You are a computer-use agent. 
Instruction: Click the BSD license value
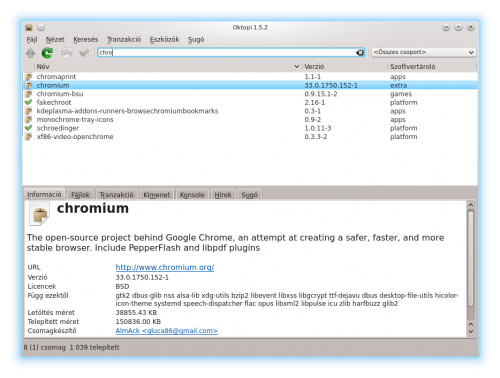tap(122, 287)
